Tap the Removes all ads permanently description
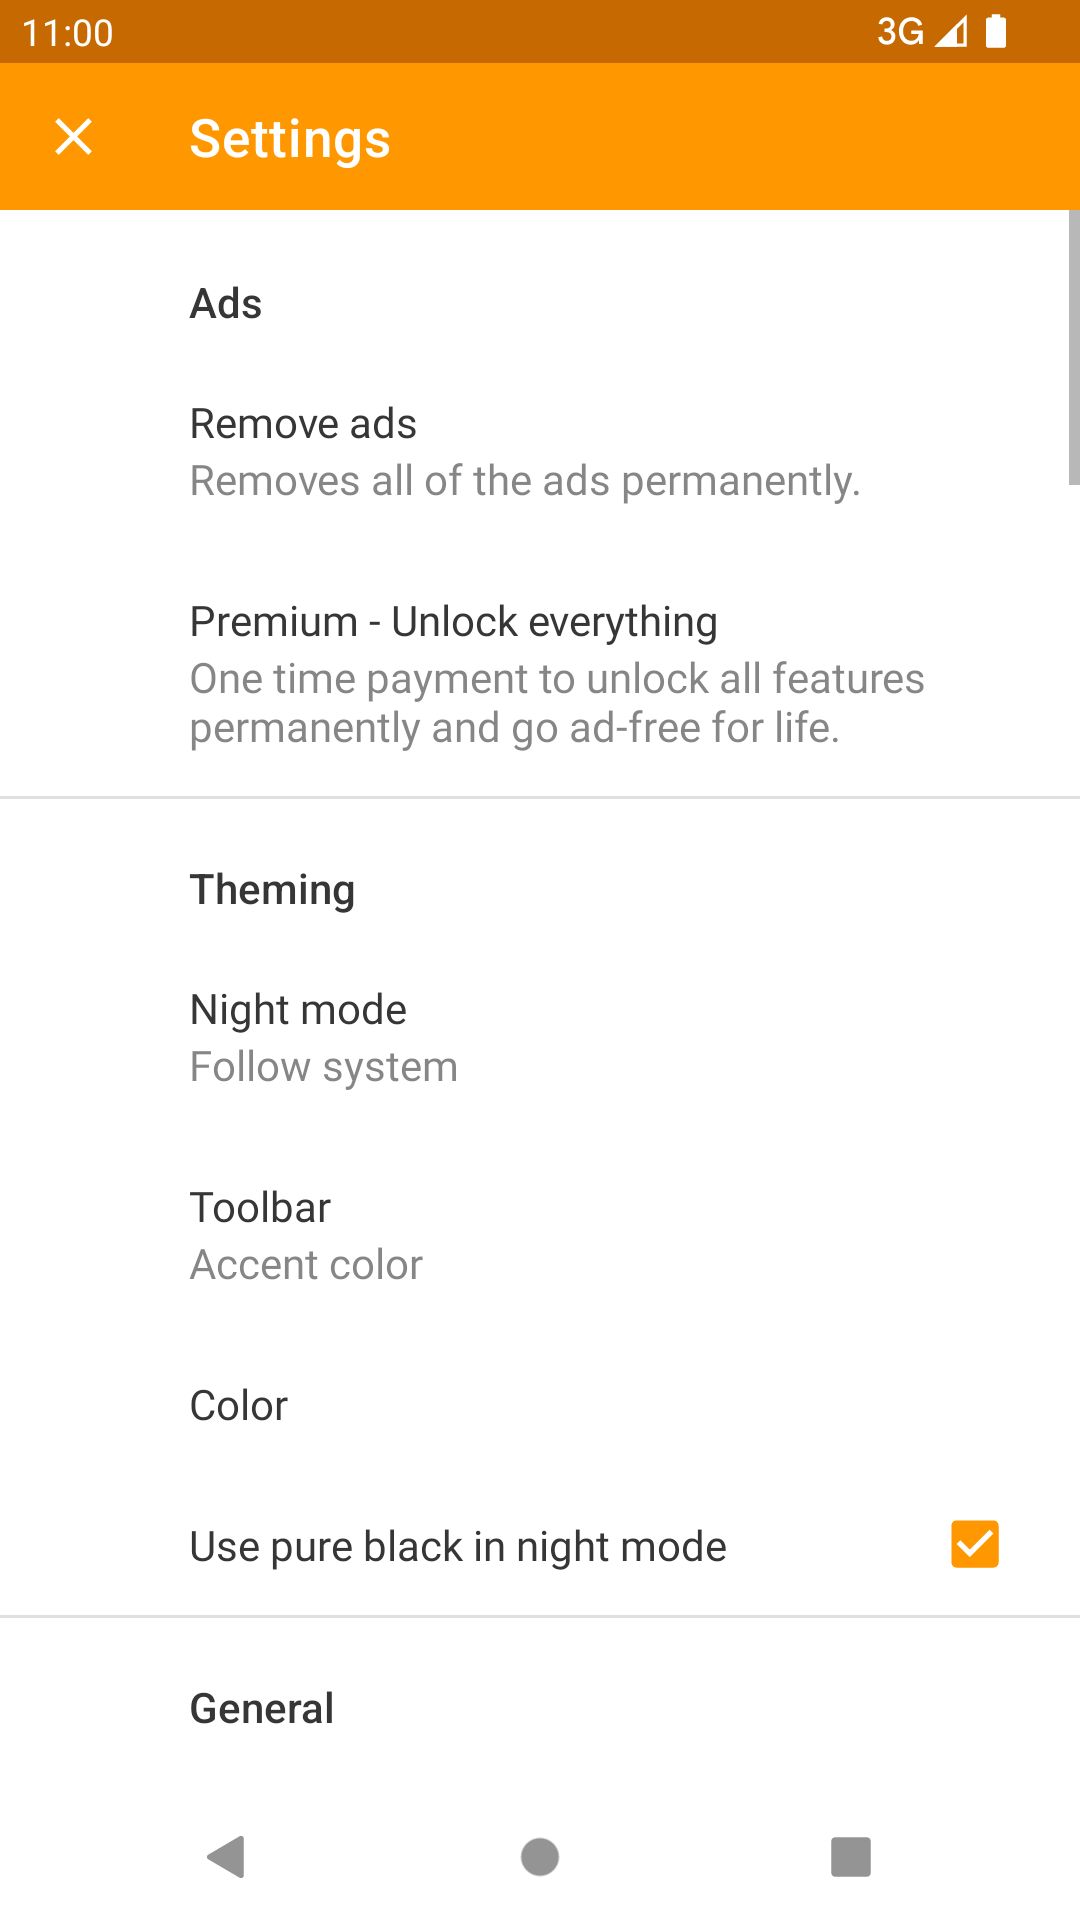Screen dimensions: 1080x1920 tap(525, 482)
